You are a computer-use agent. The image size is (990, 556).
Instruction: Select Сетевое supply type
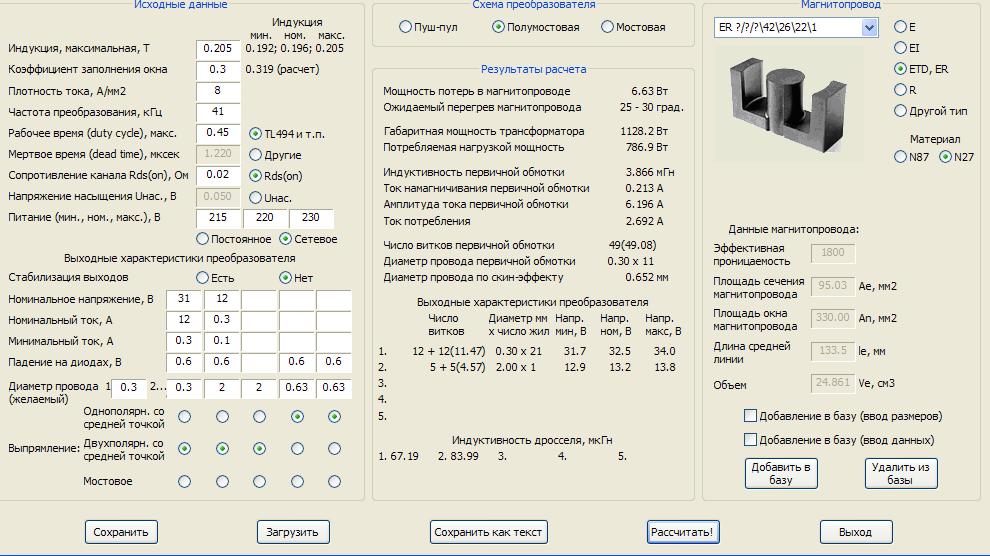pyautogui.click(x=285, y=239)
